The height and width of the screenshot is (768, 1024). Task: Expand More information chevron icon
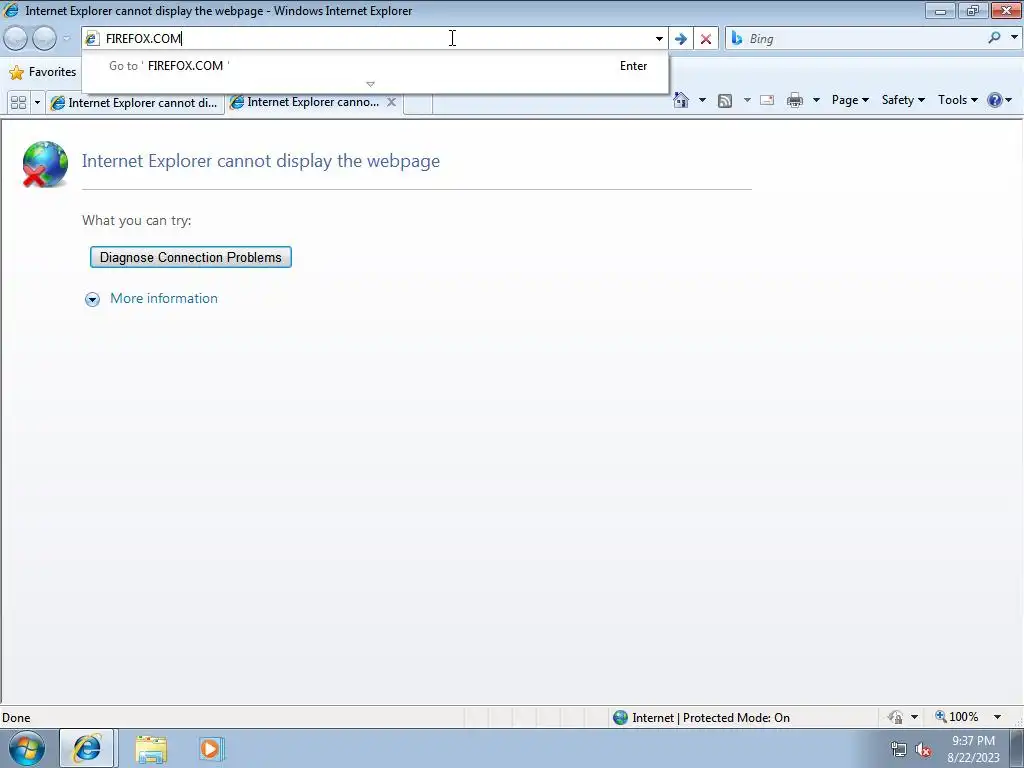[92, 299]
